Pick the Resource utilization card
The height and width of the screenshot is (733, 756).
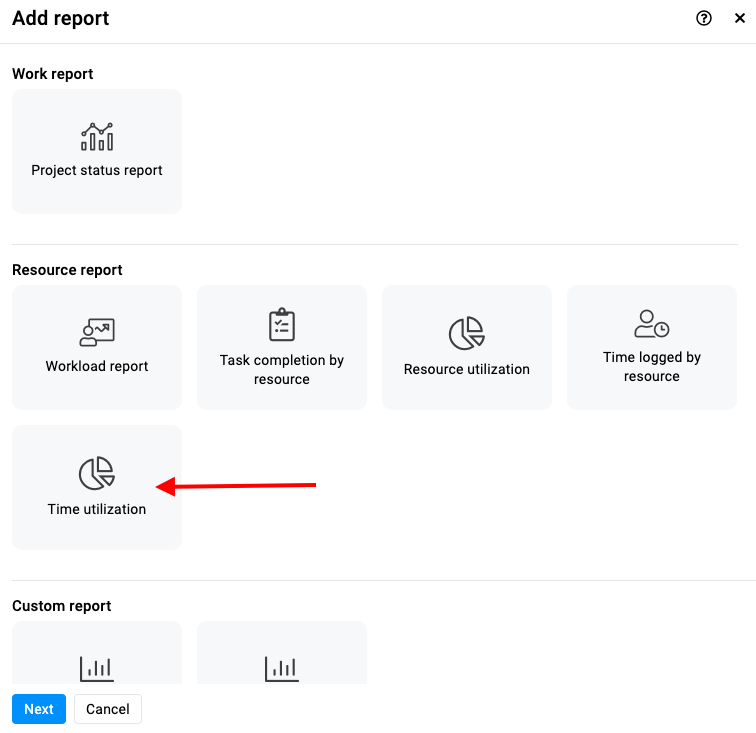point(467,347)
